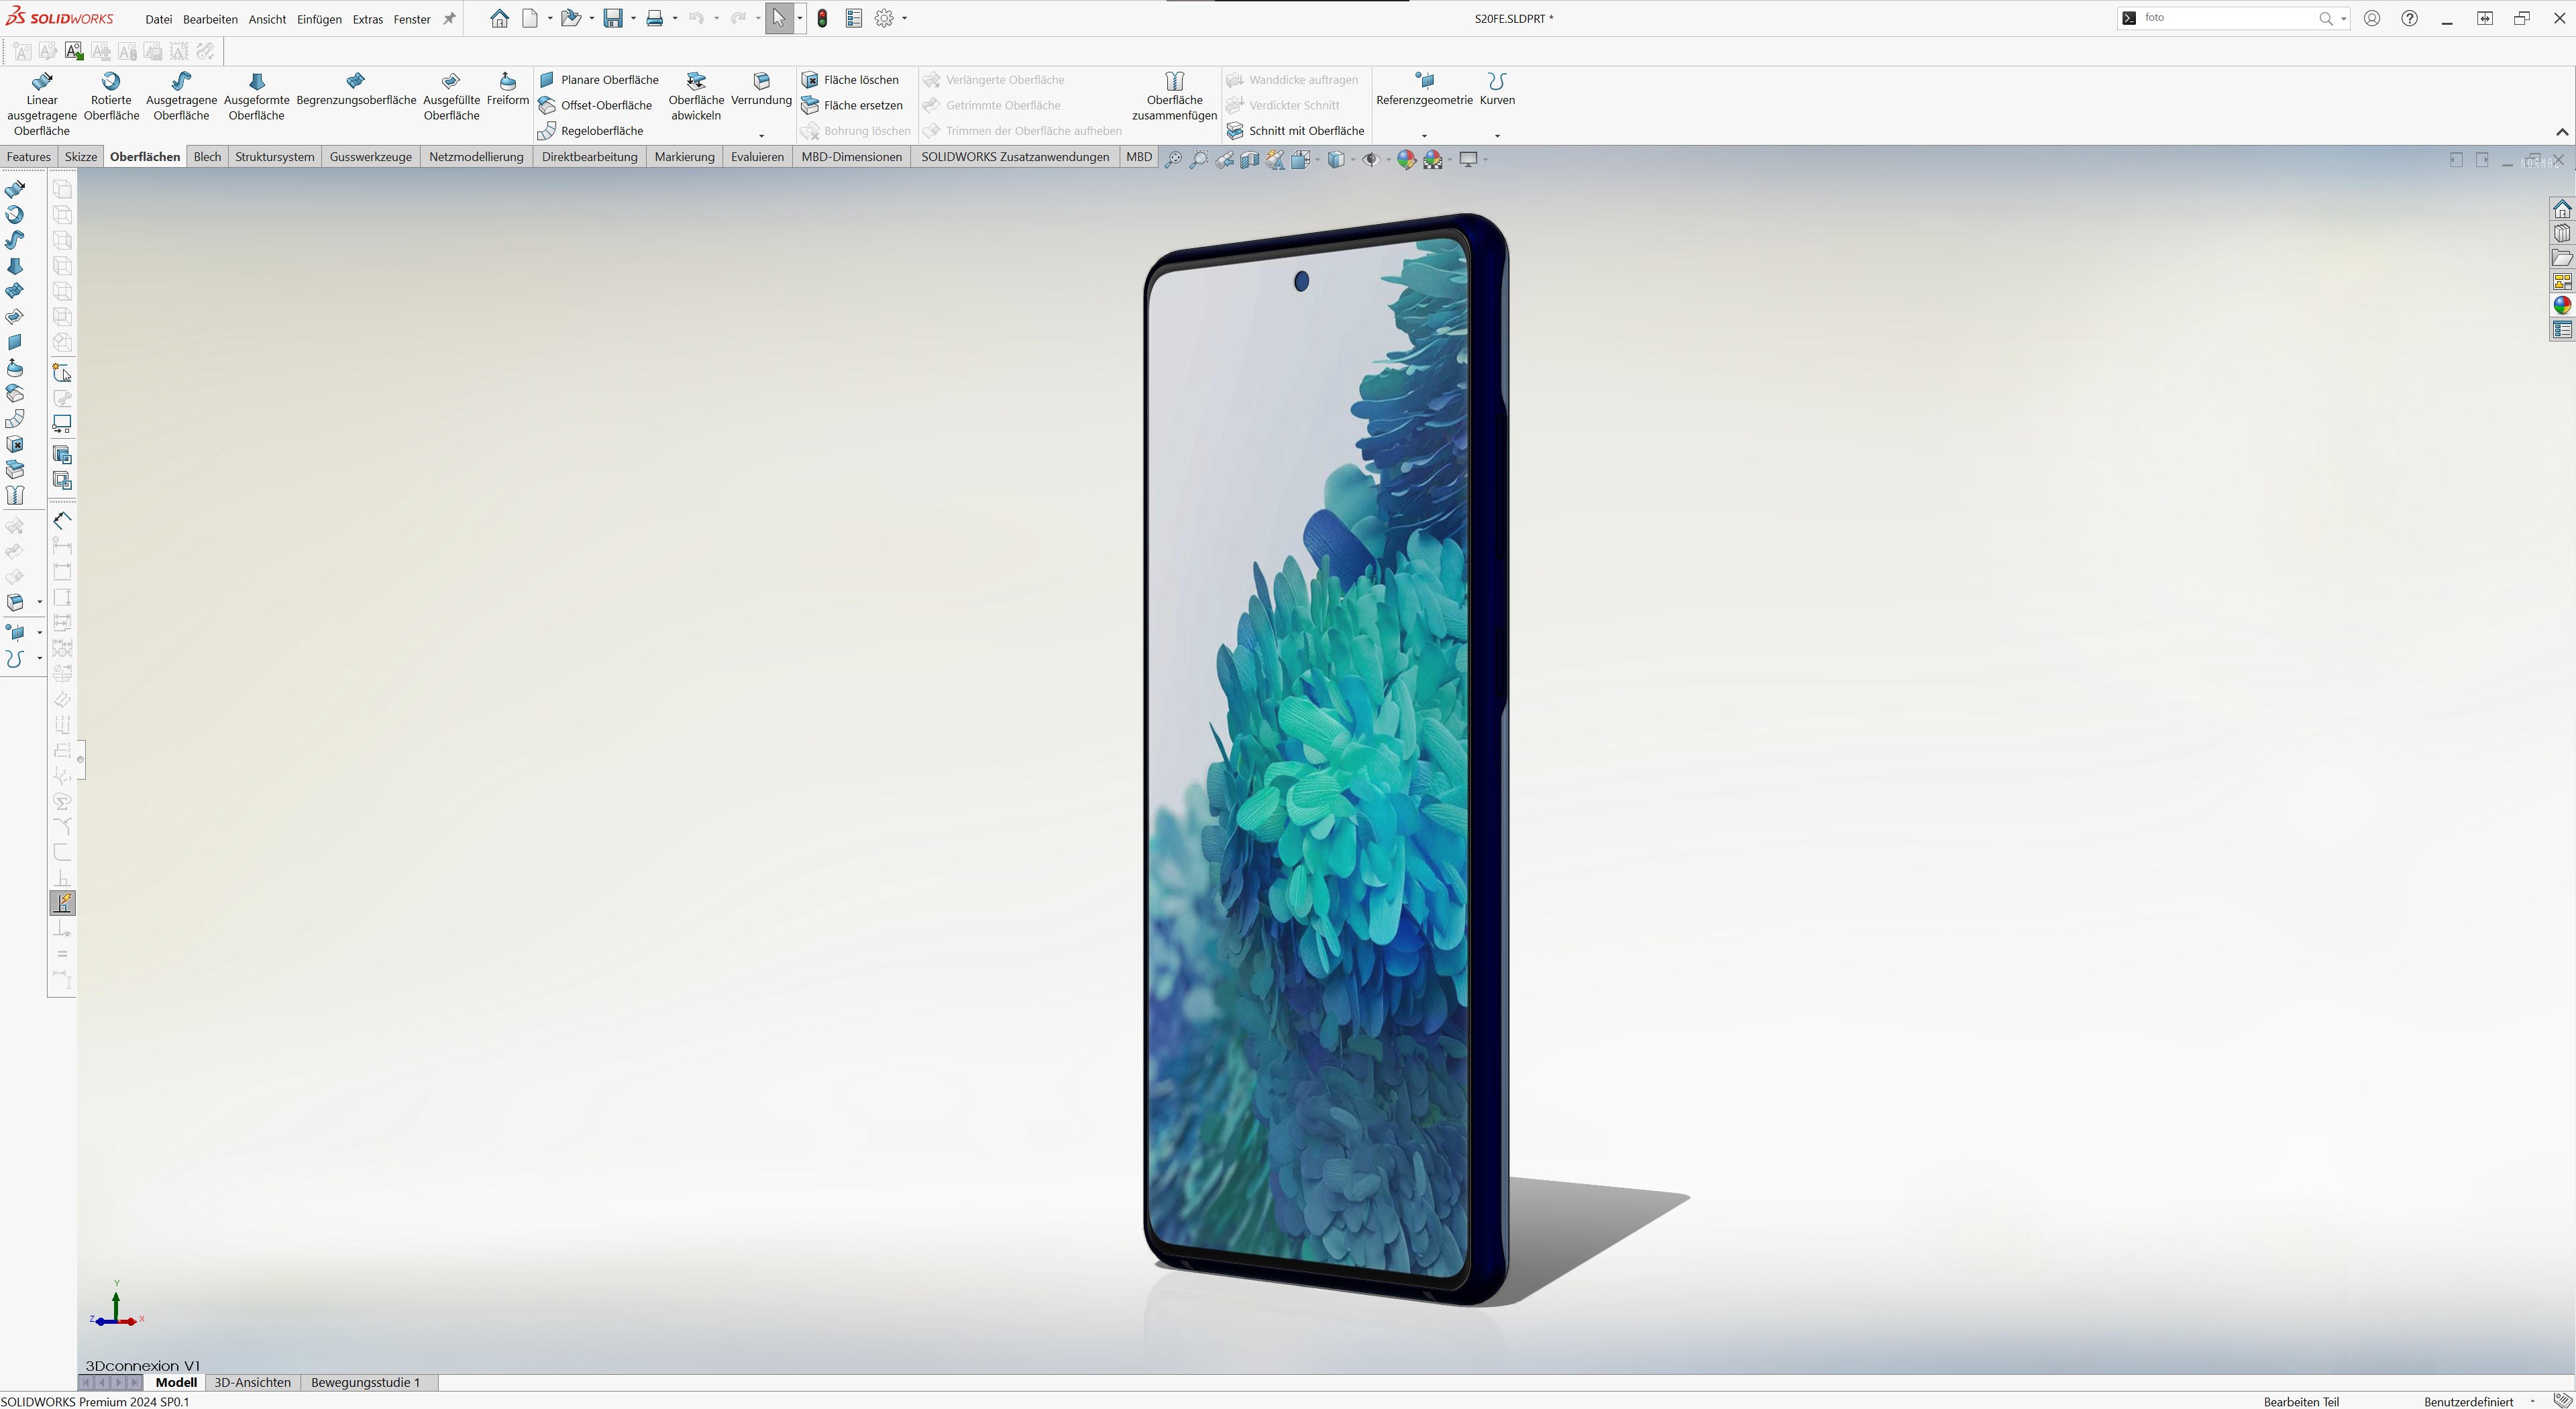The height and width of the screenshot is (1409, 2576).
Task: Open the Bearbeiten menu
Action: click(210, 19)
